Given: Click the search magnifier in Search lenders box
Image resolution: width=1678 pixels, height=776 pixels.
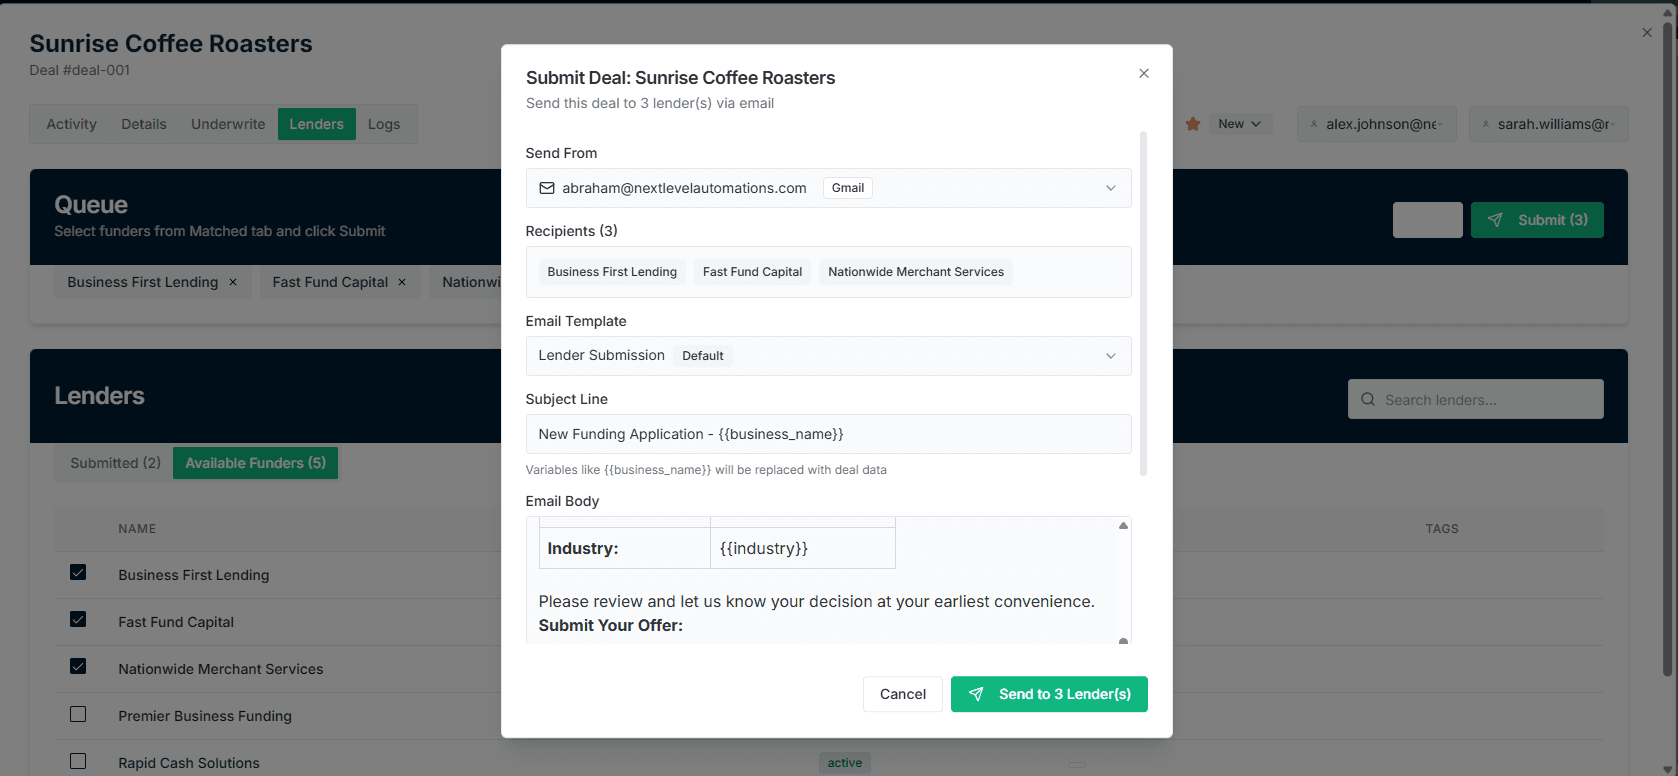Looking at the screenshot, I should (1367, 399).
